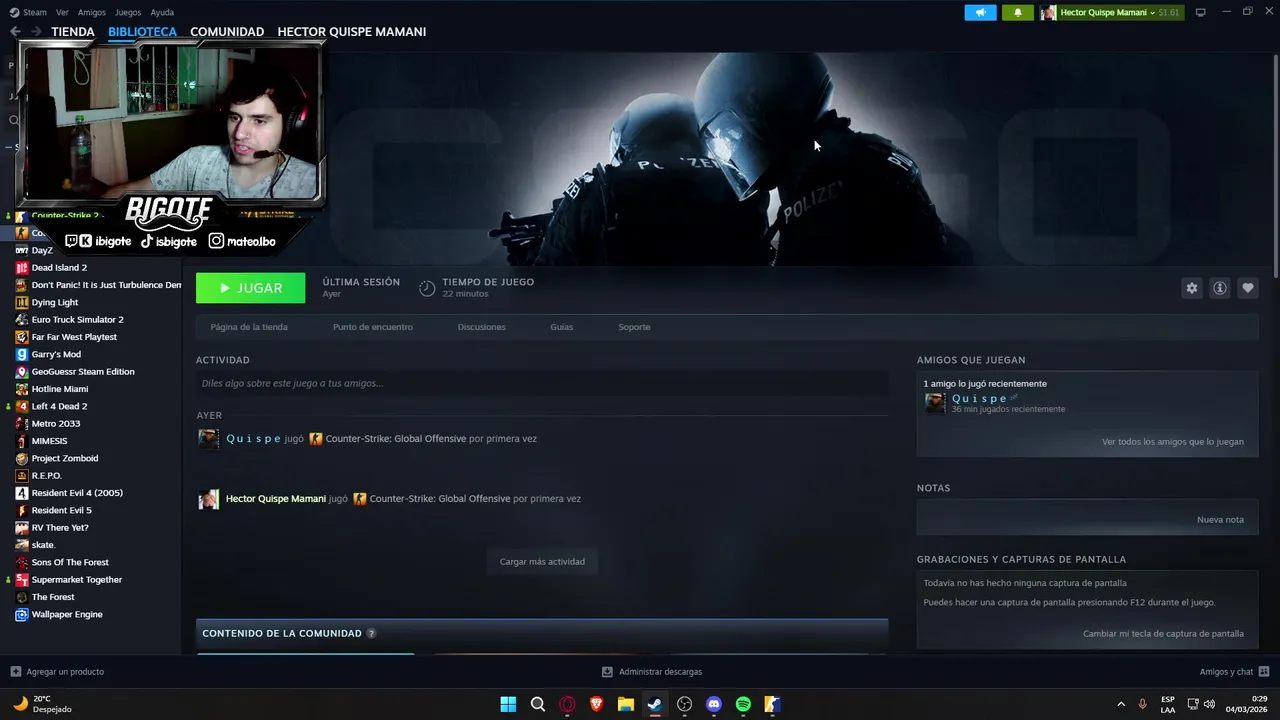Image resolution: width=1280 pixels, height=720 pixels.
Task: Click the Dying Light game icon
Action: (22, 302)
